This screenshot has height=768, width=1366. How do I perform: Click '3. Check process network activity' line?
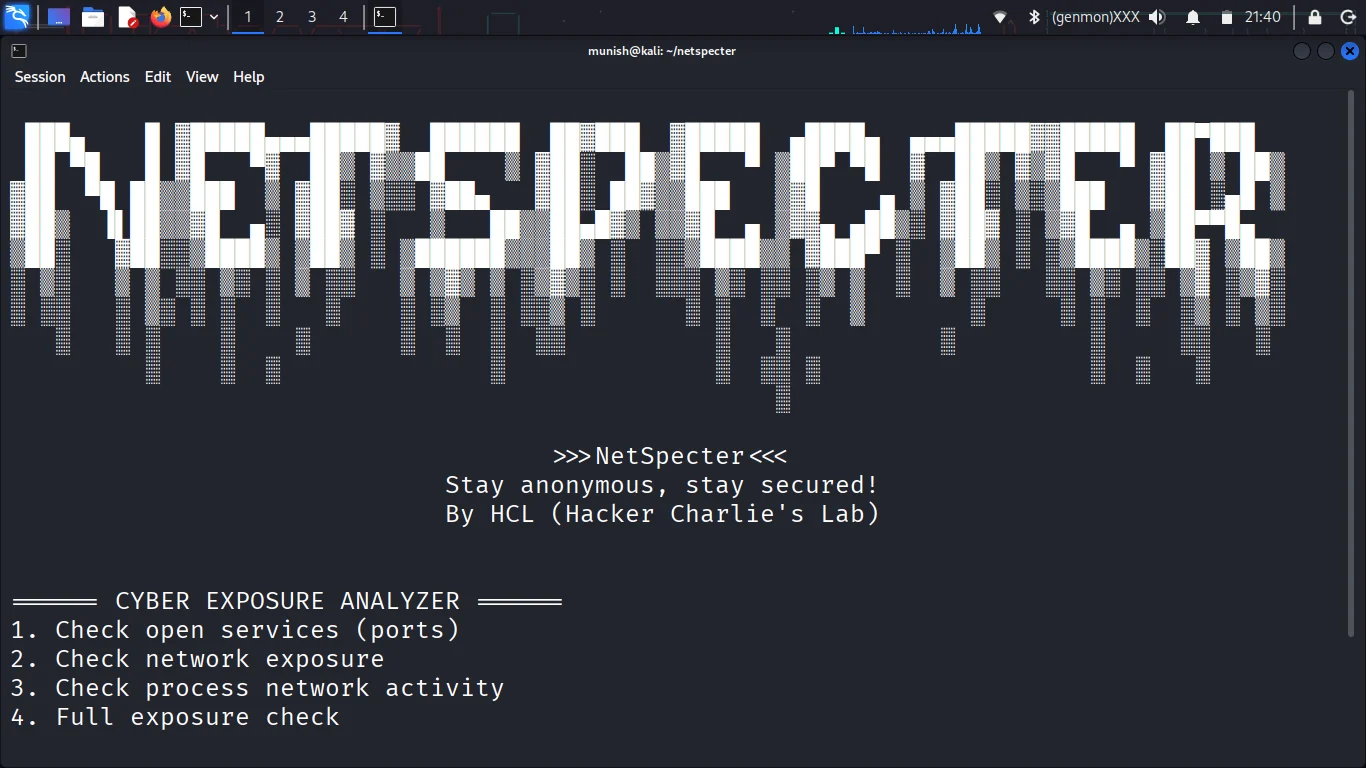257,688
